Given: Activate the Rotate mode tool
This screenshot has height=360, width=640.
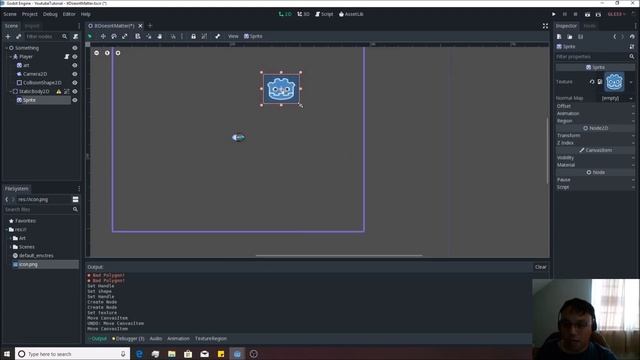Looking at the screenshot, I should pyautogui.click(x=114, y=36).
